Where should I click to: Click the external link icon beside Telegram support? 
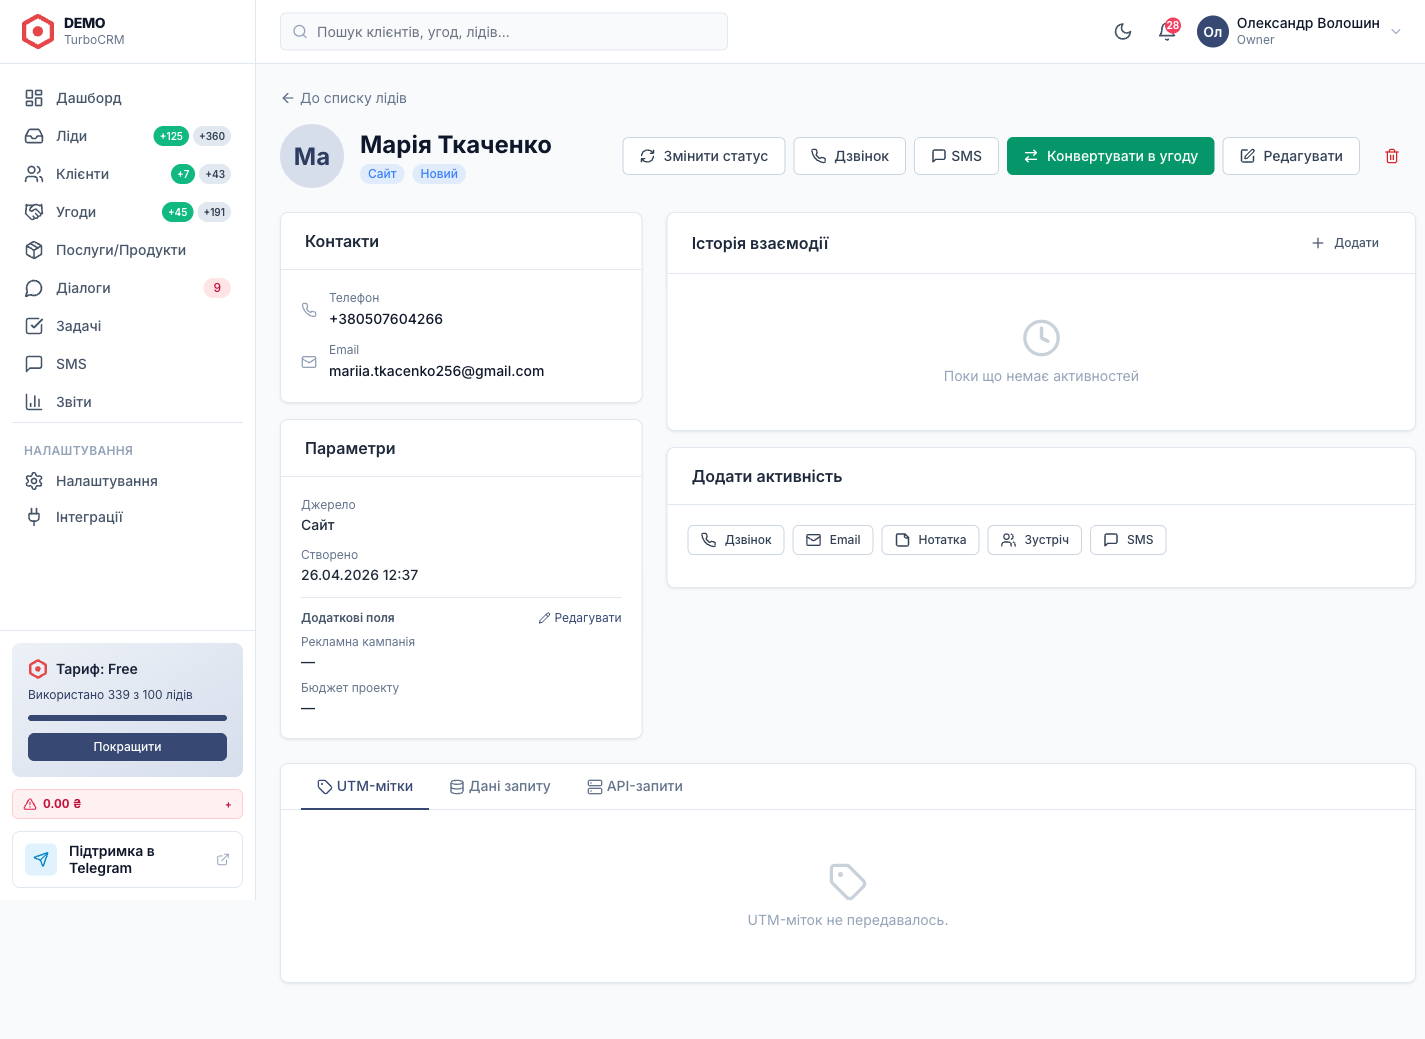pyautogui.click(x=223, y=860)
